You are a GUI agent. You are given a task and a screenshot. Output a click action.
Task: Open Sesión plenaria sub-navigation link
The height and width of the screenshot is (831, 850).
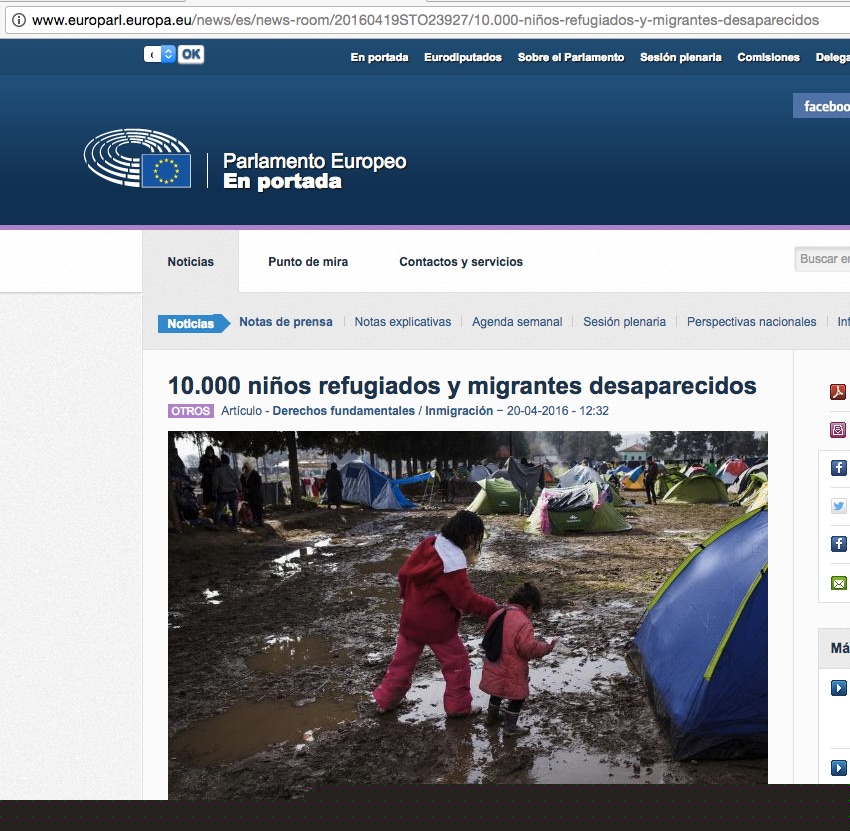624,322
